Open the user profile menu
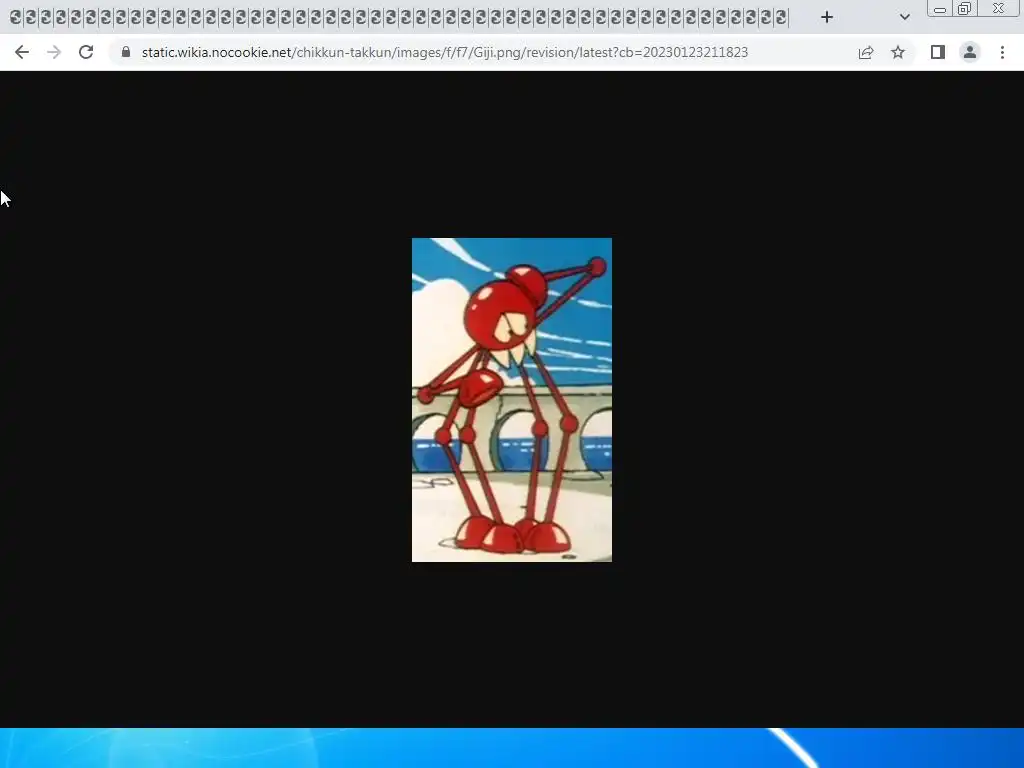This screenshot has height=768, width=1024. (970, 52)
